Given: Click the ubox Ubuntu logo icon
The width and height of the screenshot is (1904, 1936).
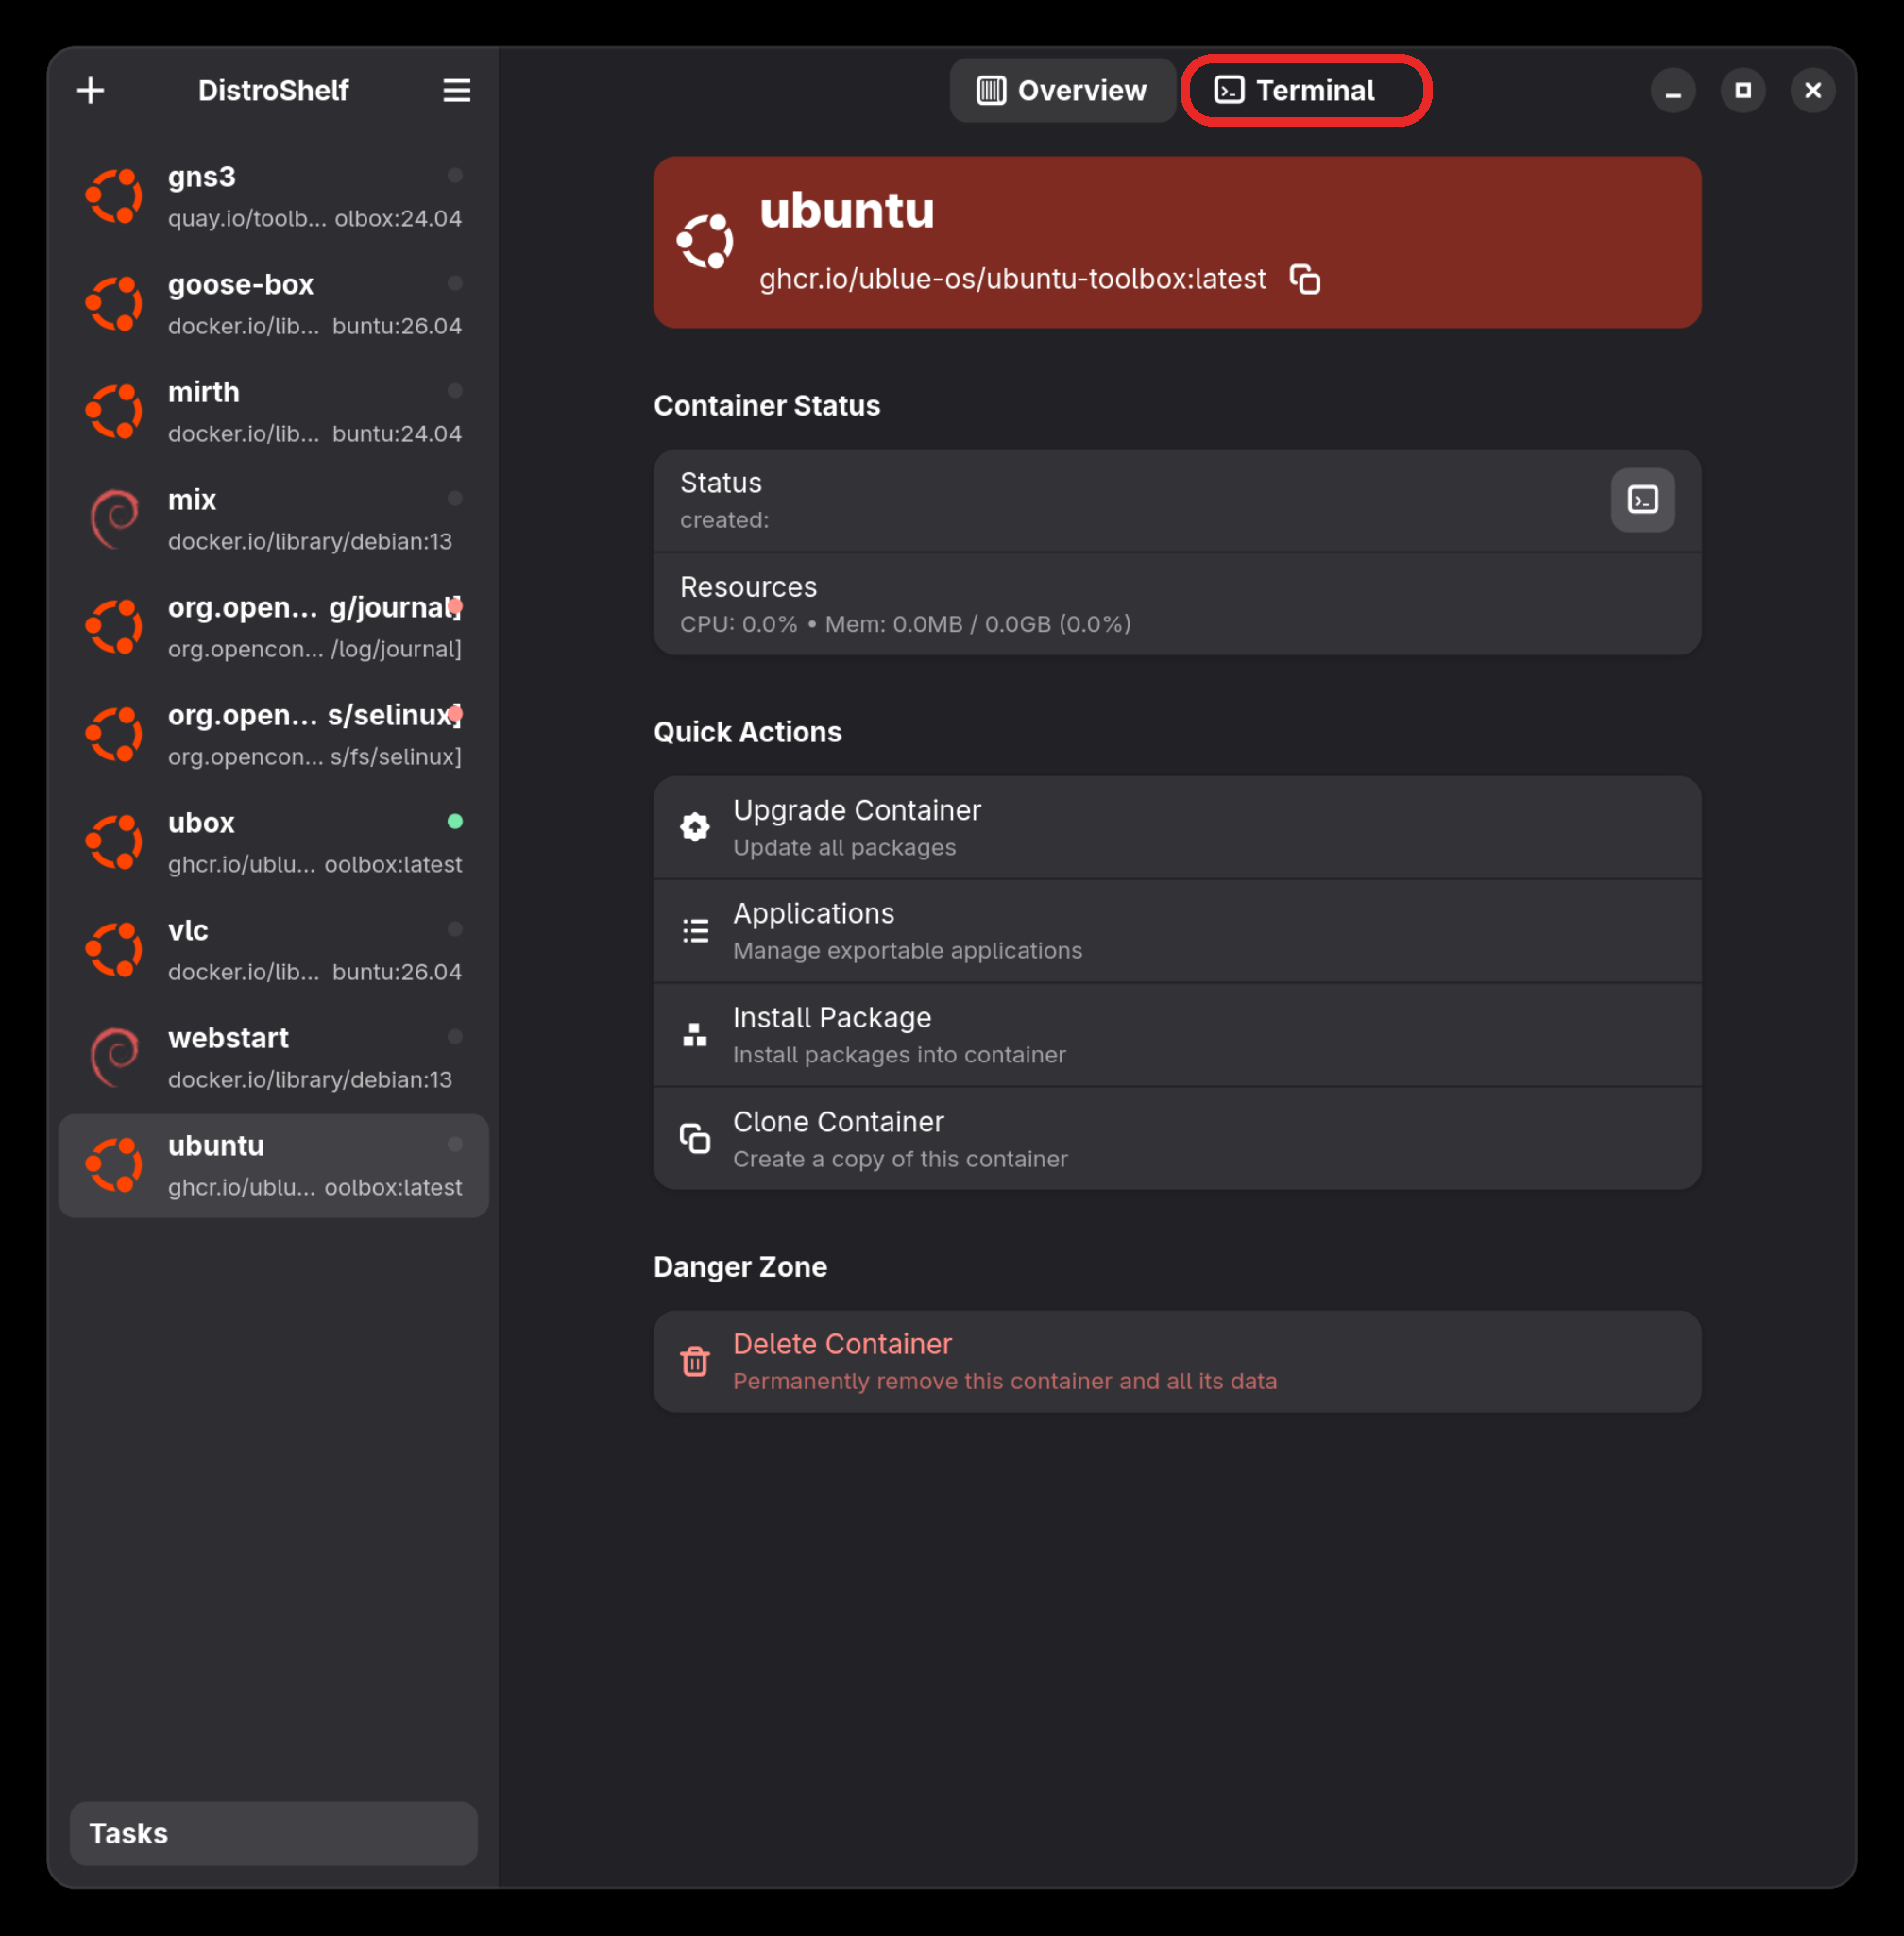Looking at the screenshot, I should [115, 843].
